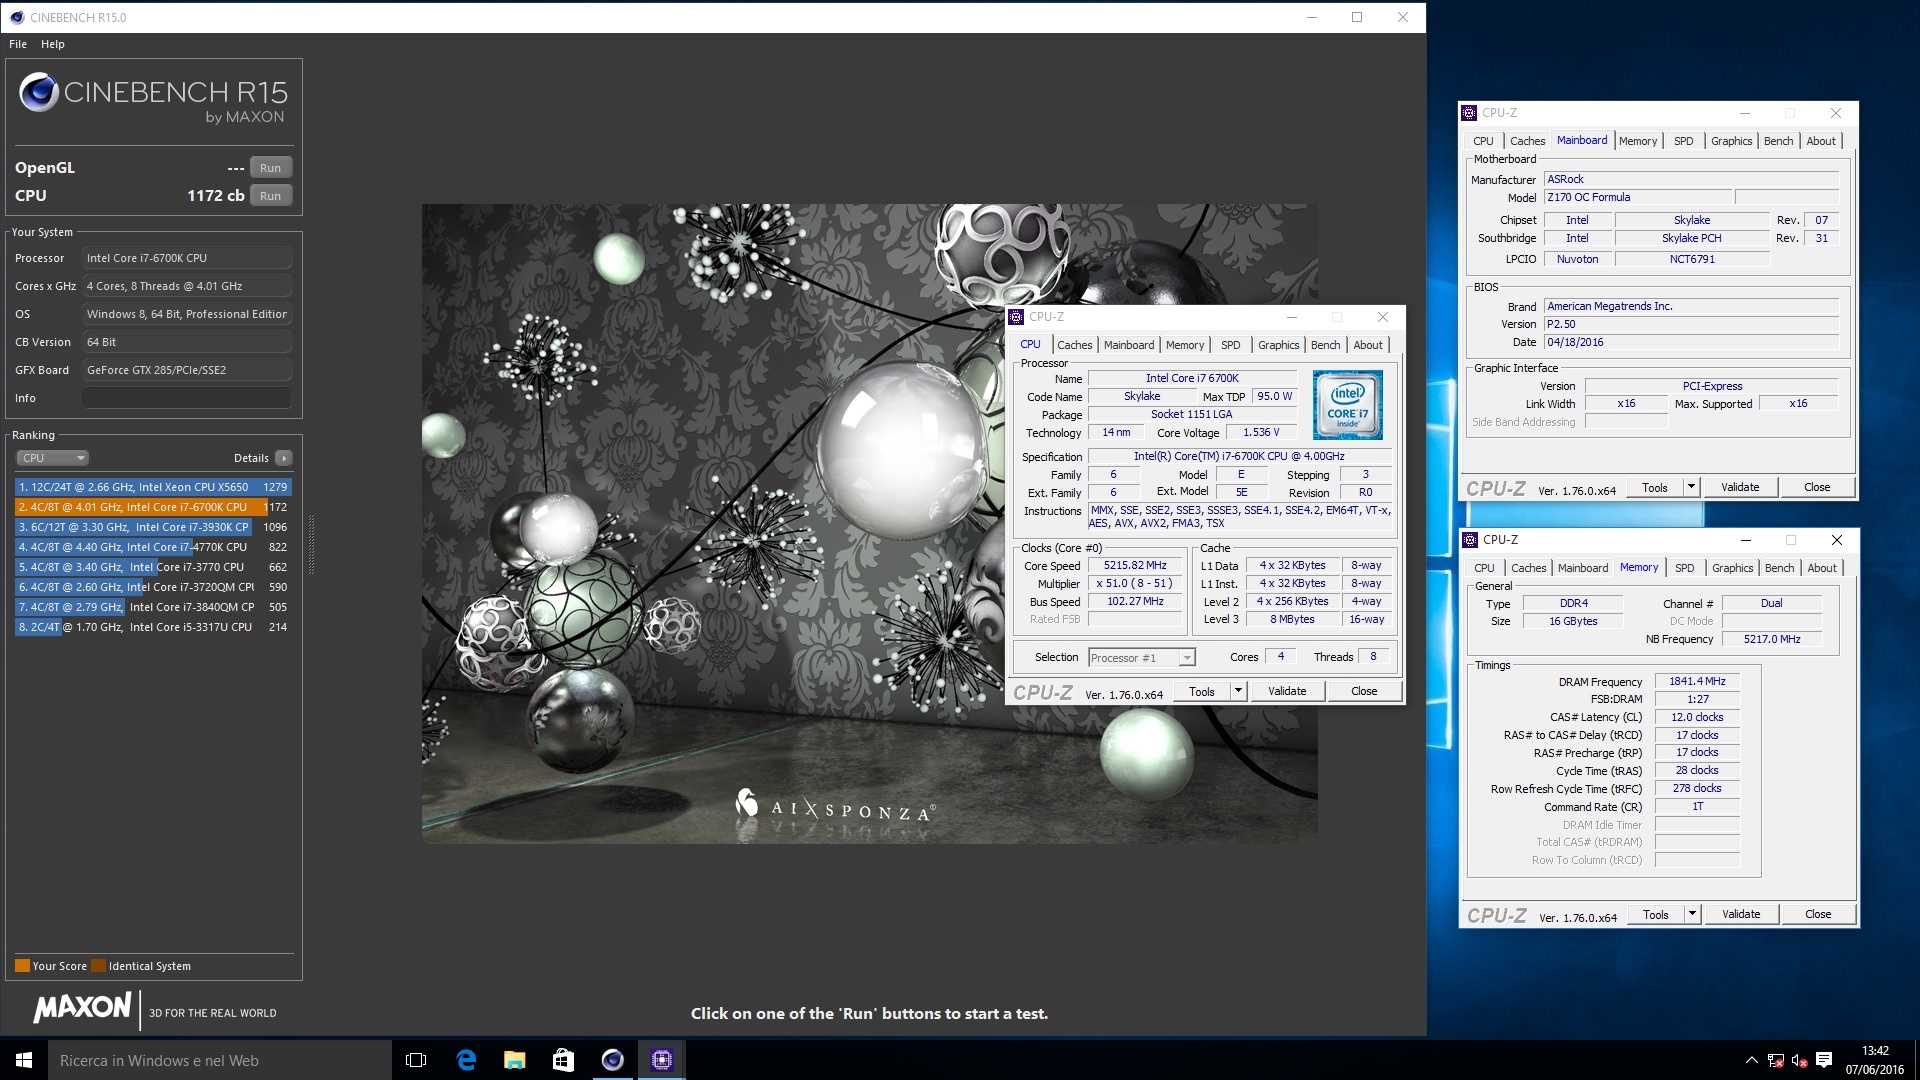Viewport: 1920px width, 1080px height.
Task: Open the CPU ranking type dropdown
Action: point(52,458)
